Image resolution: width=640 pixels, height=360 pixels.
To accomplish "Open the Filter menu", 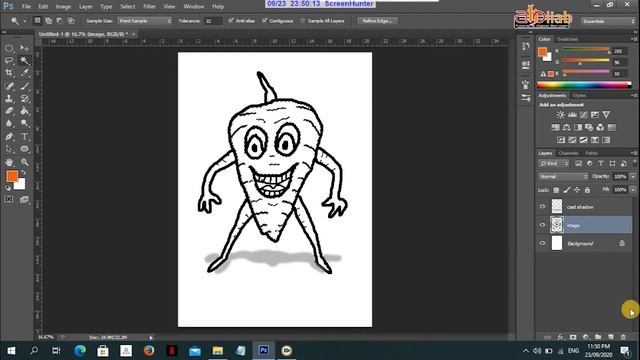I will (149, 7).
